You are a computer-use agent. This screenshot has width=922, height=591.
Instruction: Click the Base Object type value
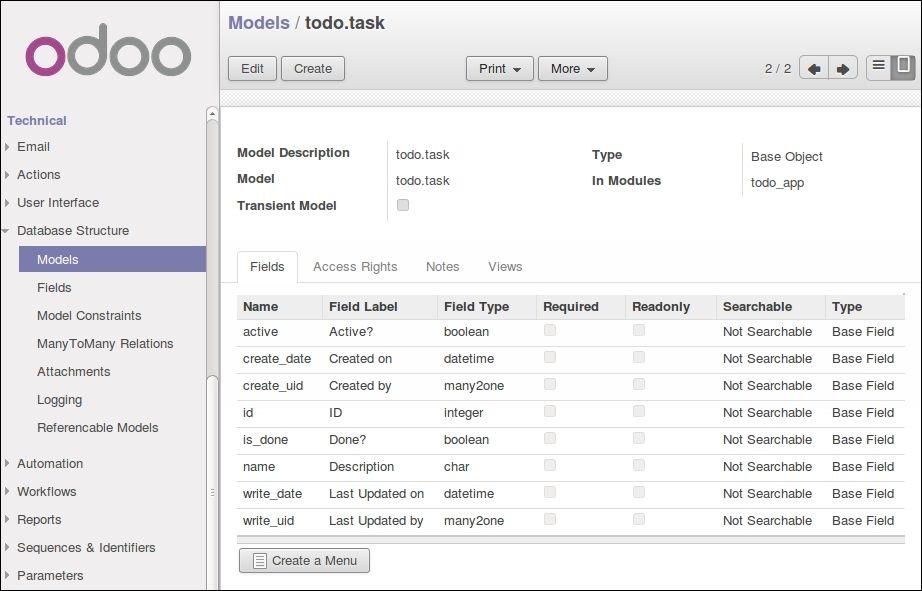click(787, 157)
